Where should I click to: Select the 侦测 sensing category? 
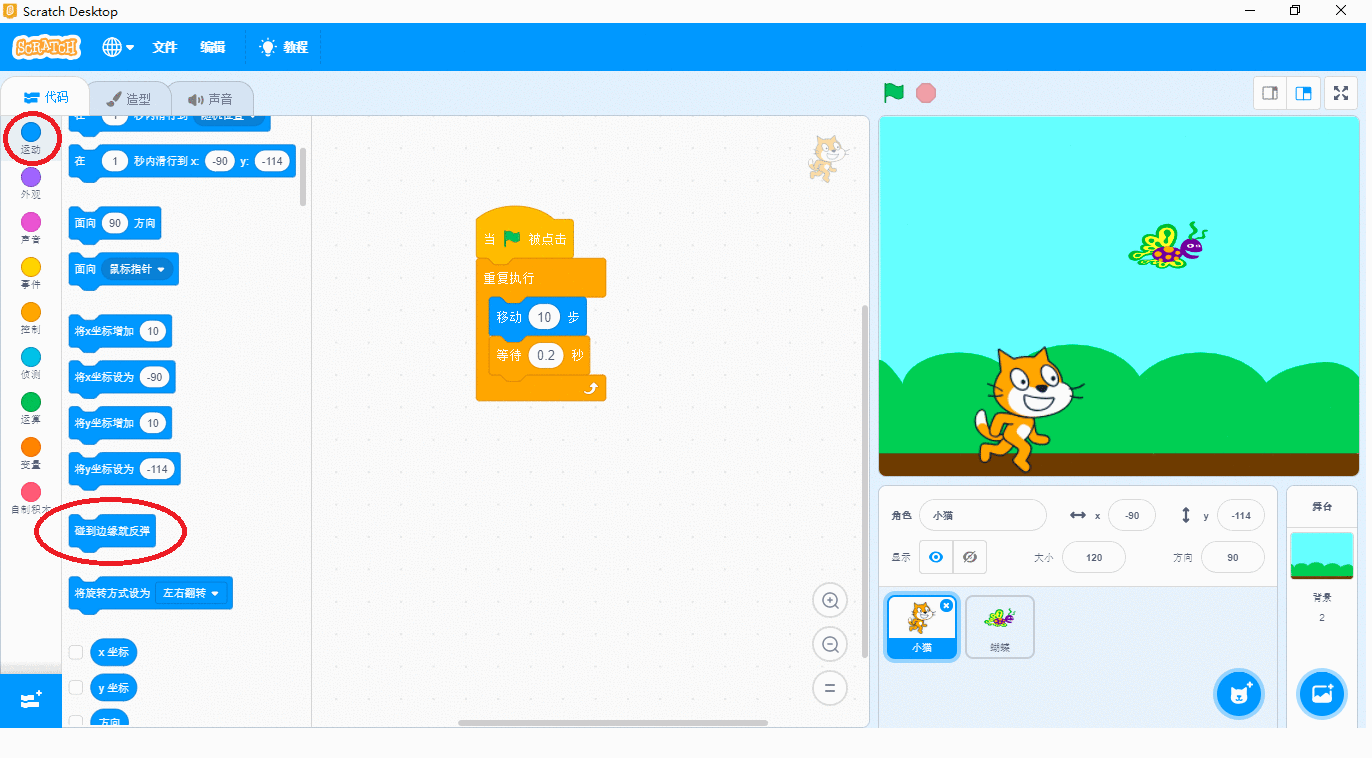coord(31,364)
